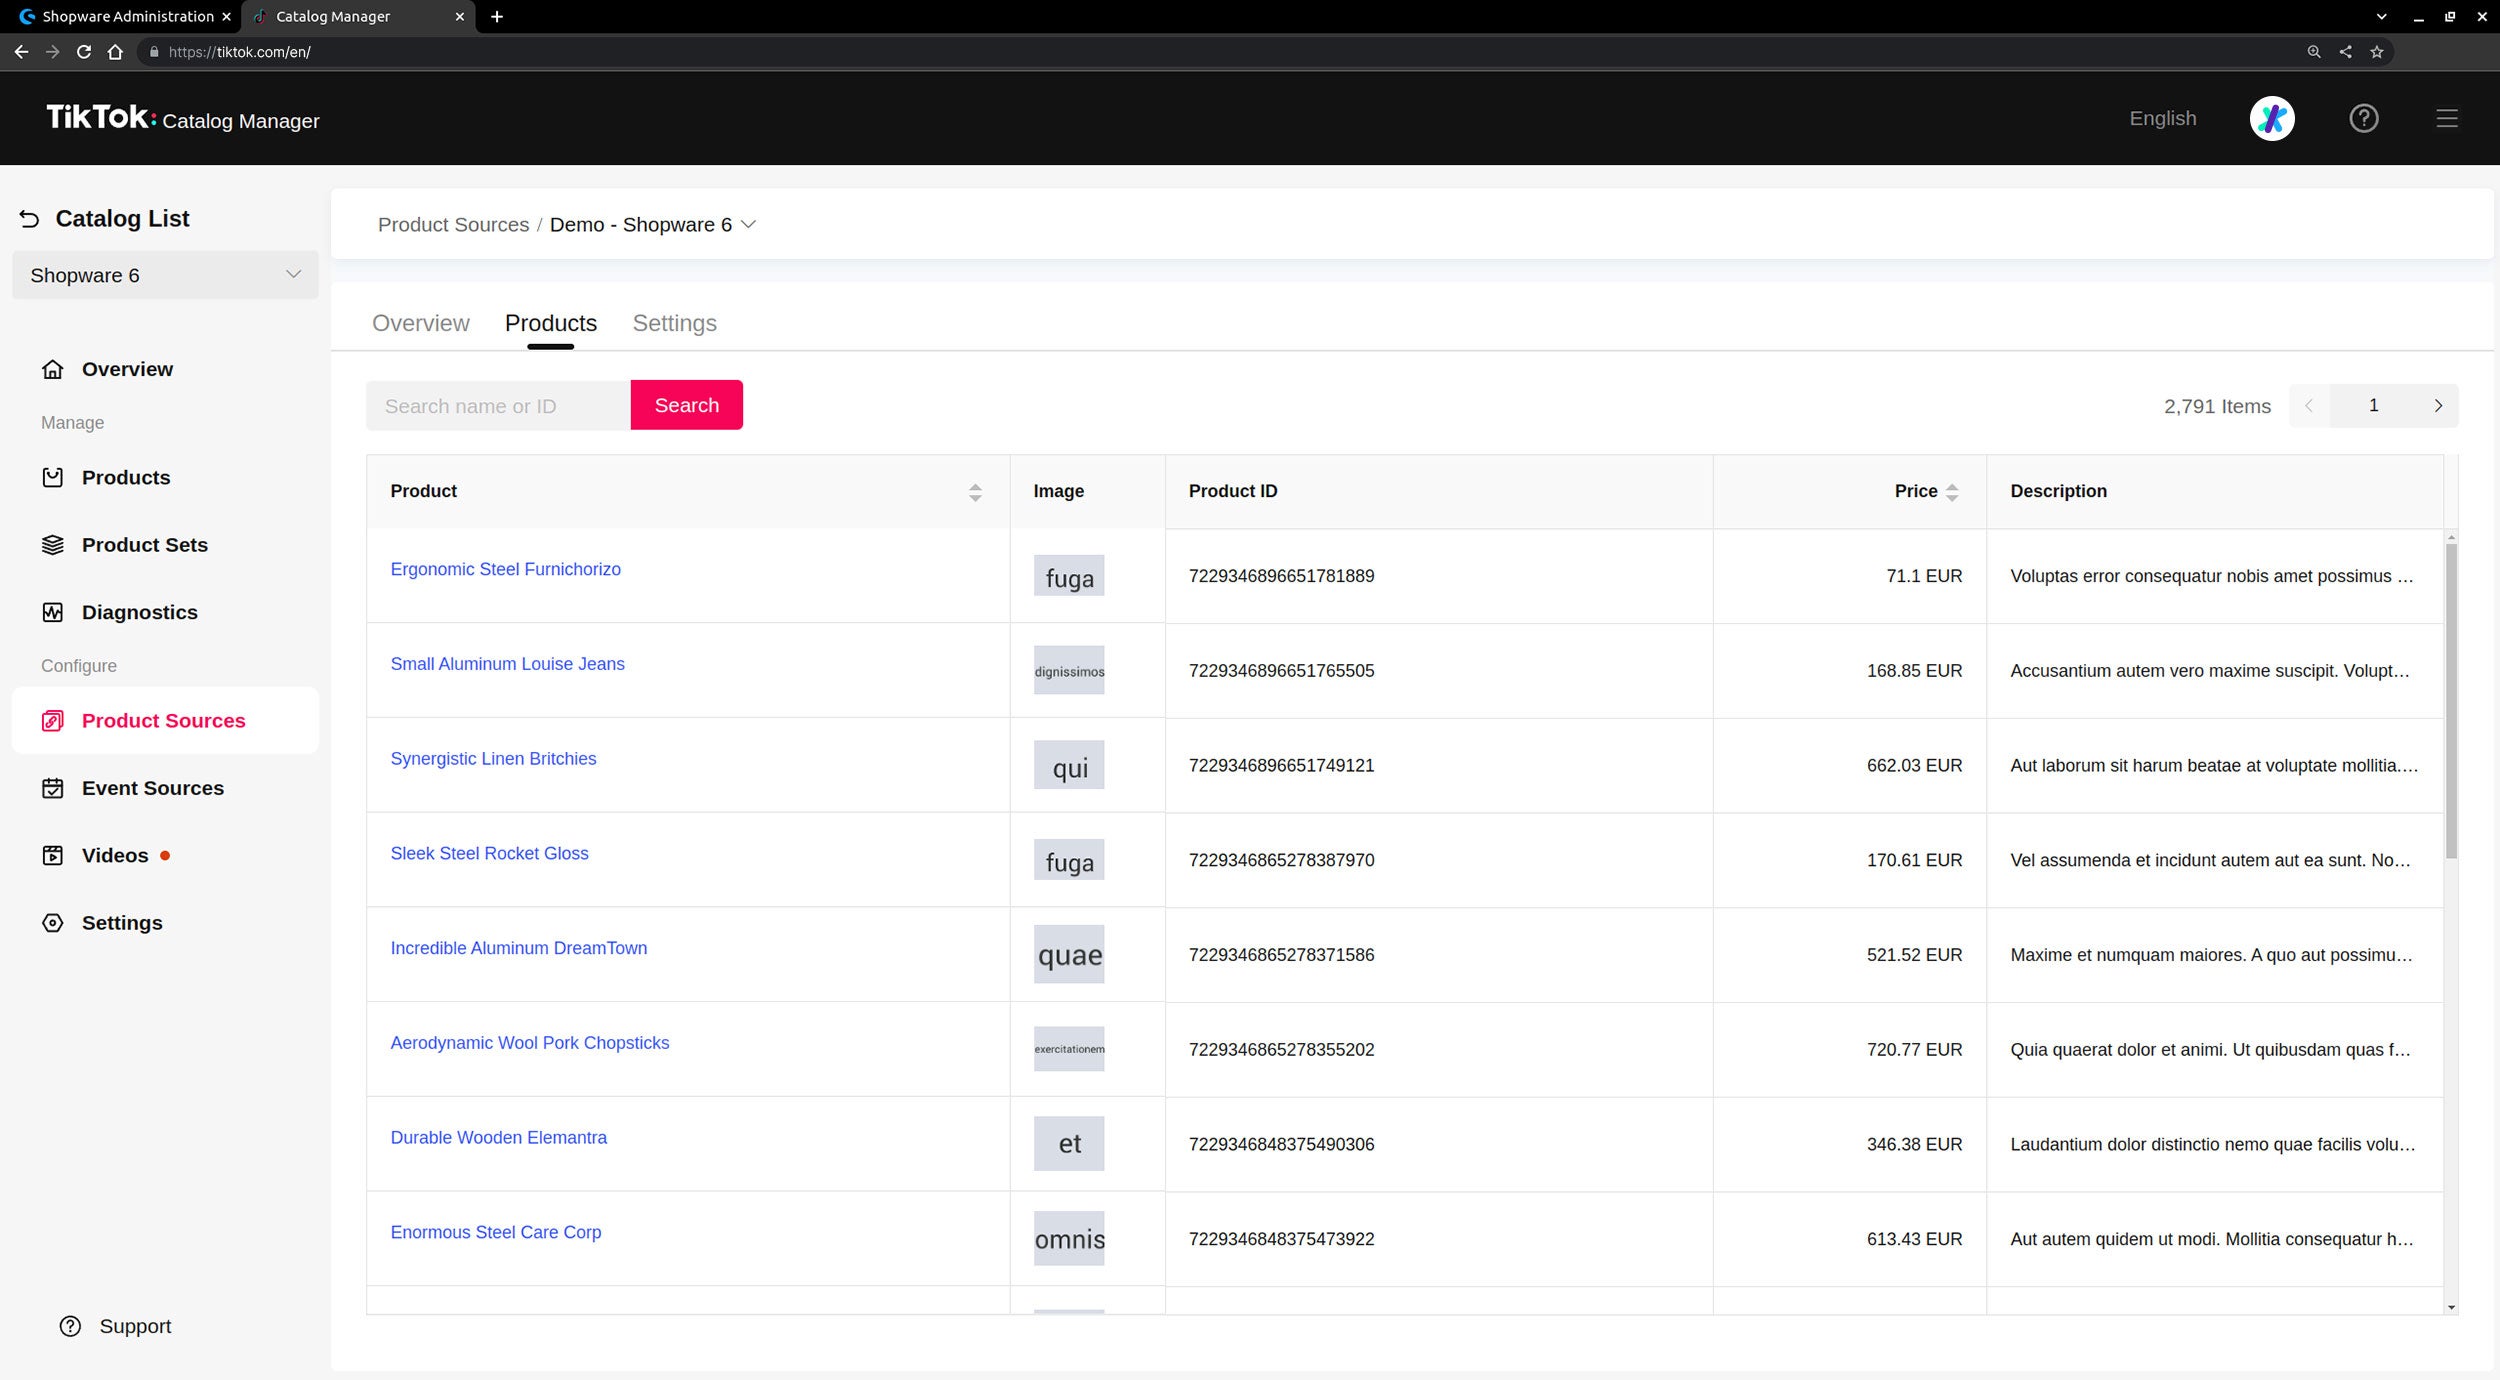Click the 'quae' product thumbnail
Image resolution: width=2500 pixels, height=1380 pixels.
coord(1069,954)
